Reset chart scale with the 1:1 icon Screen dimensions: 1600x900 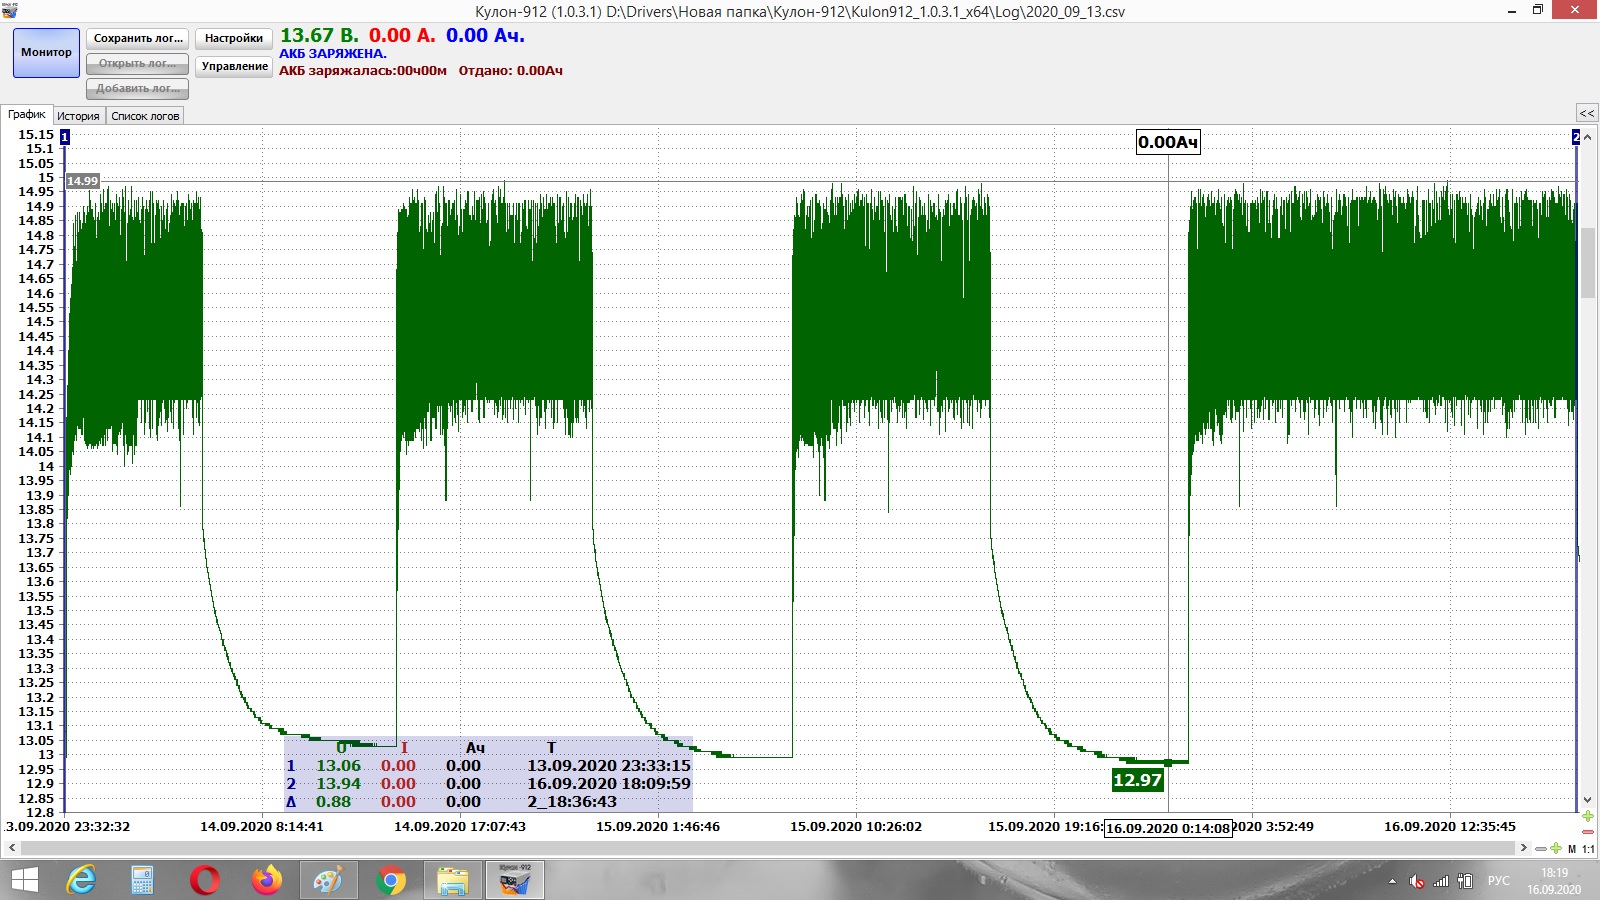[1588, 849]
